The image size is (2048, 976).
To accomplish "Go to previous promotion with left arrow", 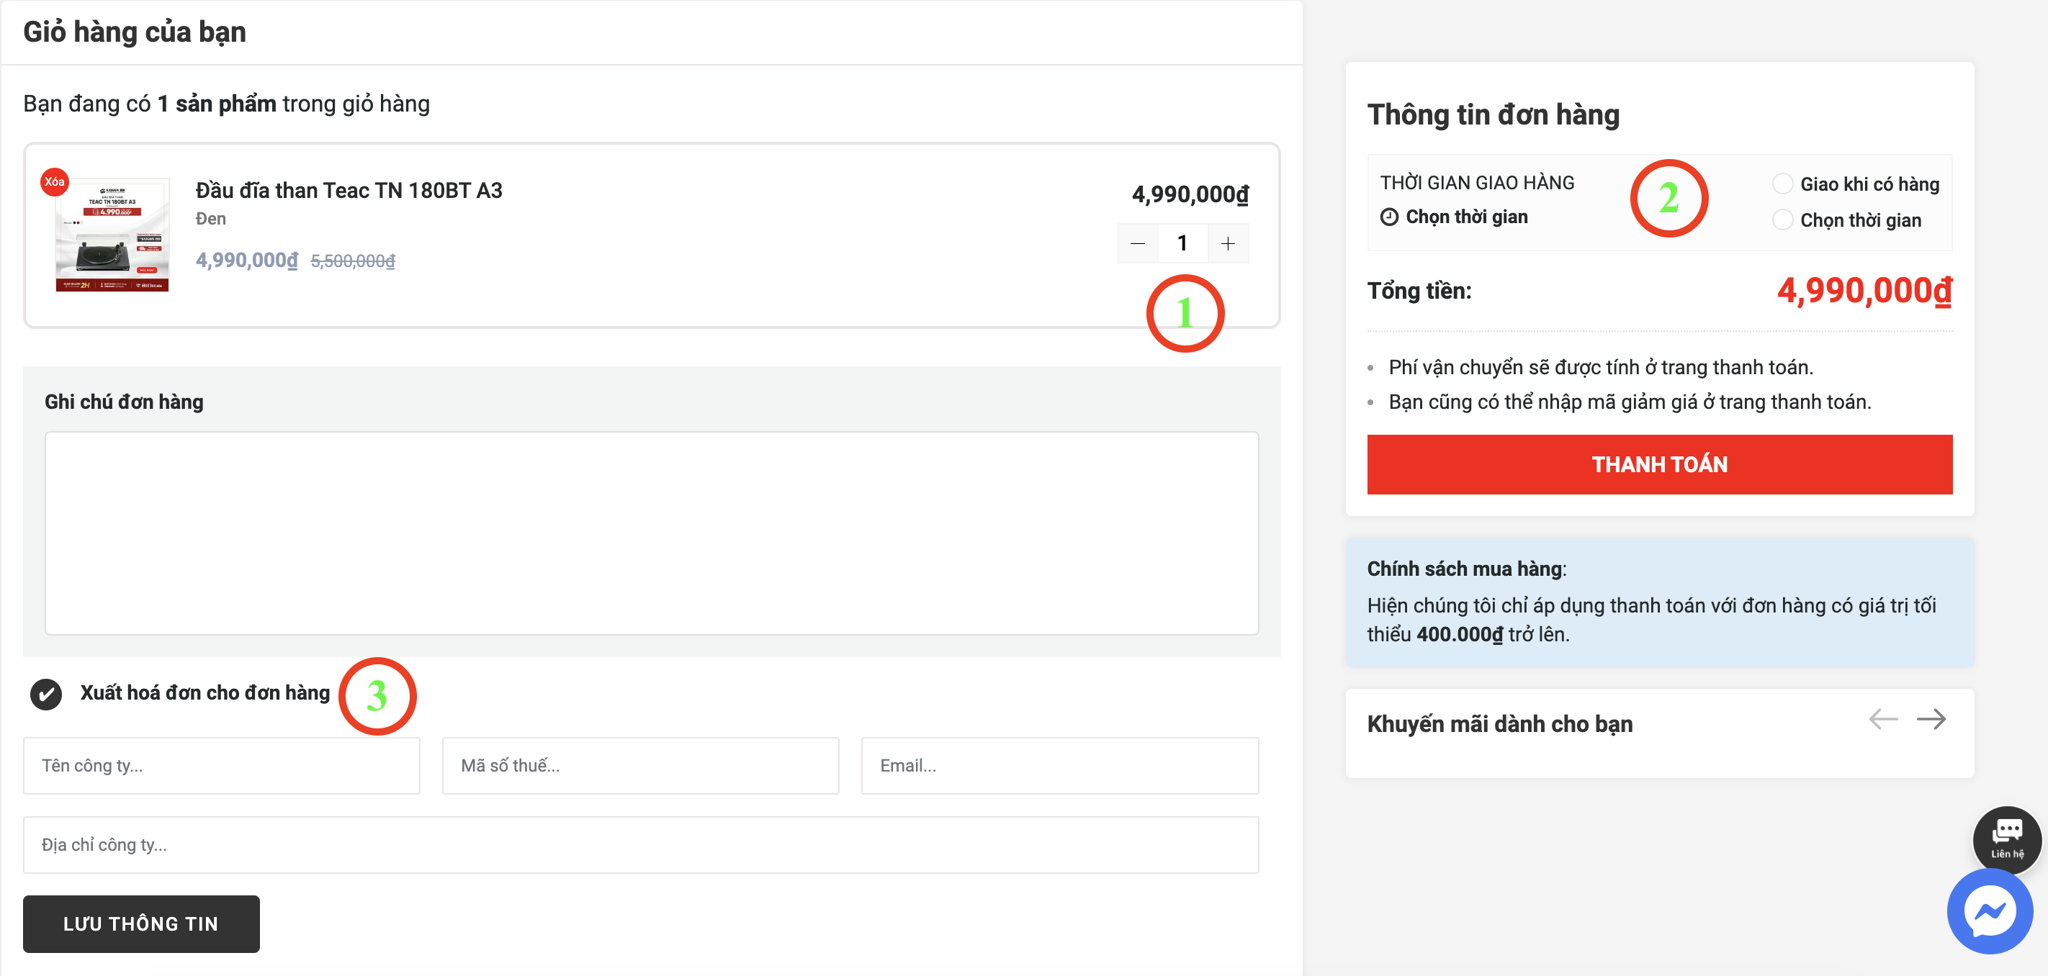I will [x=1883, y=720].
